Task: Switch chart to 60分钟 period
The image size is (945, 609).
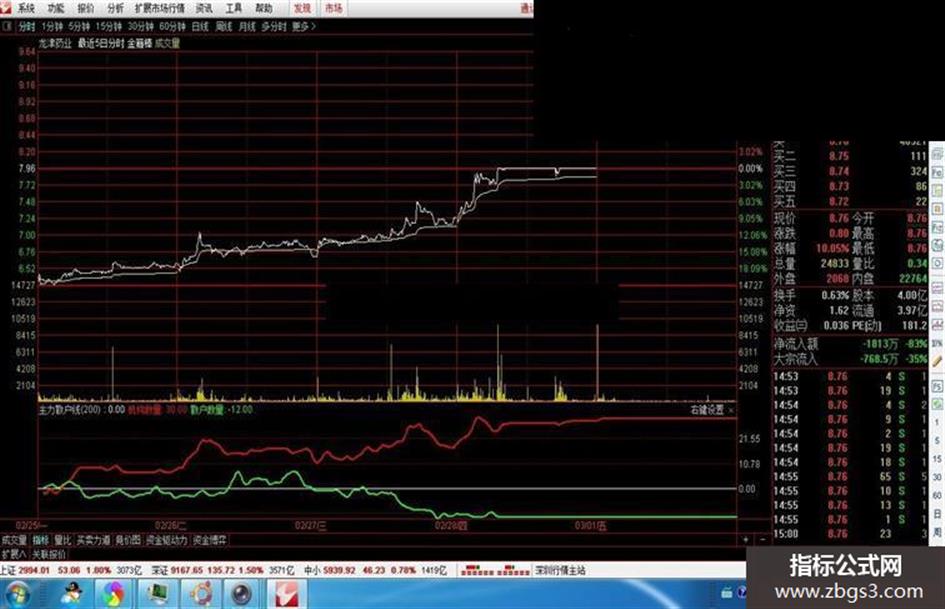Action: (x=172, y=27)
